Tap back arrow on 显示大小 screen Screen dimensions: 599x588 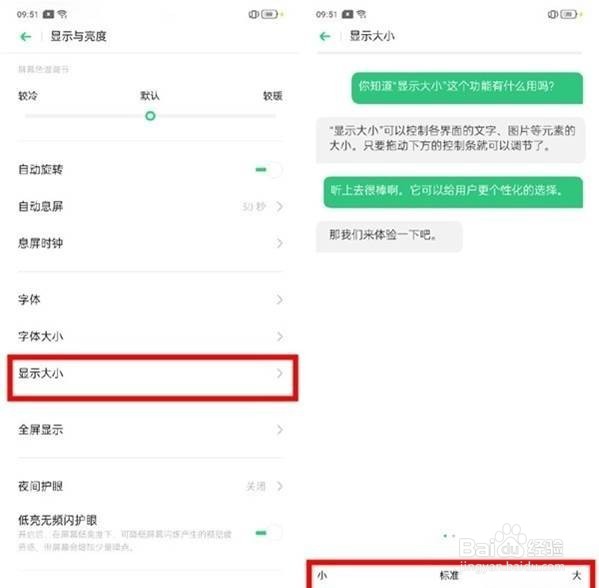tap(325, 36)
